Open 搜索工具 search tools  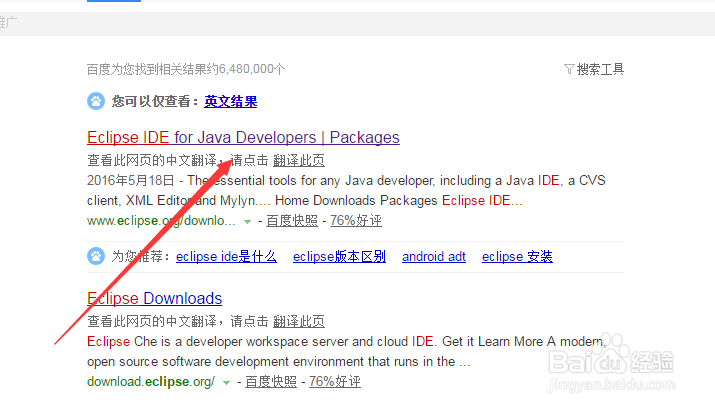600,69
